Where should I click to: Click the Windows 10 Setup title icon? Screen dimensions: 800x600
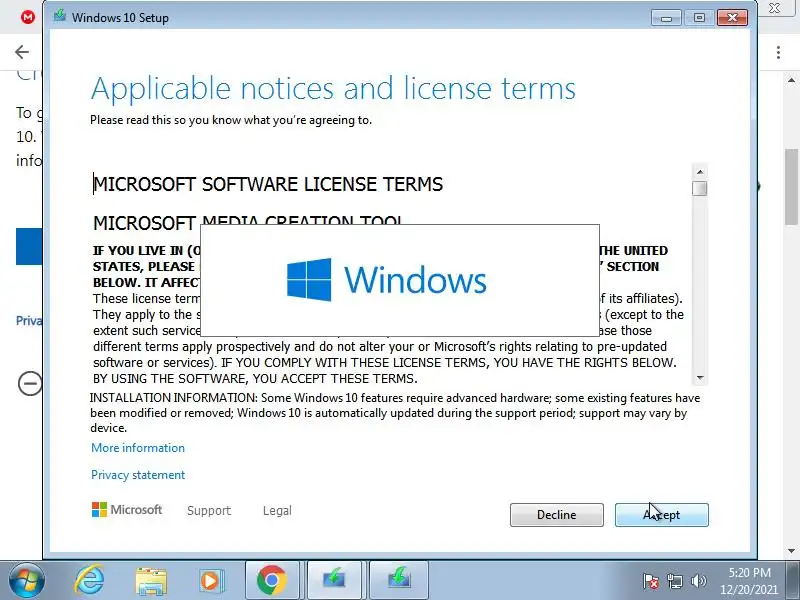click(60, 16)
